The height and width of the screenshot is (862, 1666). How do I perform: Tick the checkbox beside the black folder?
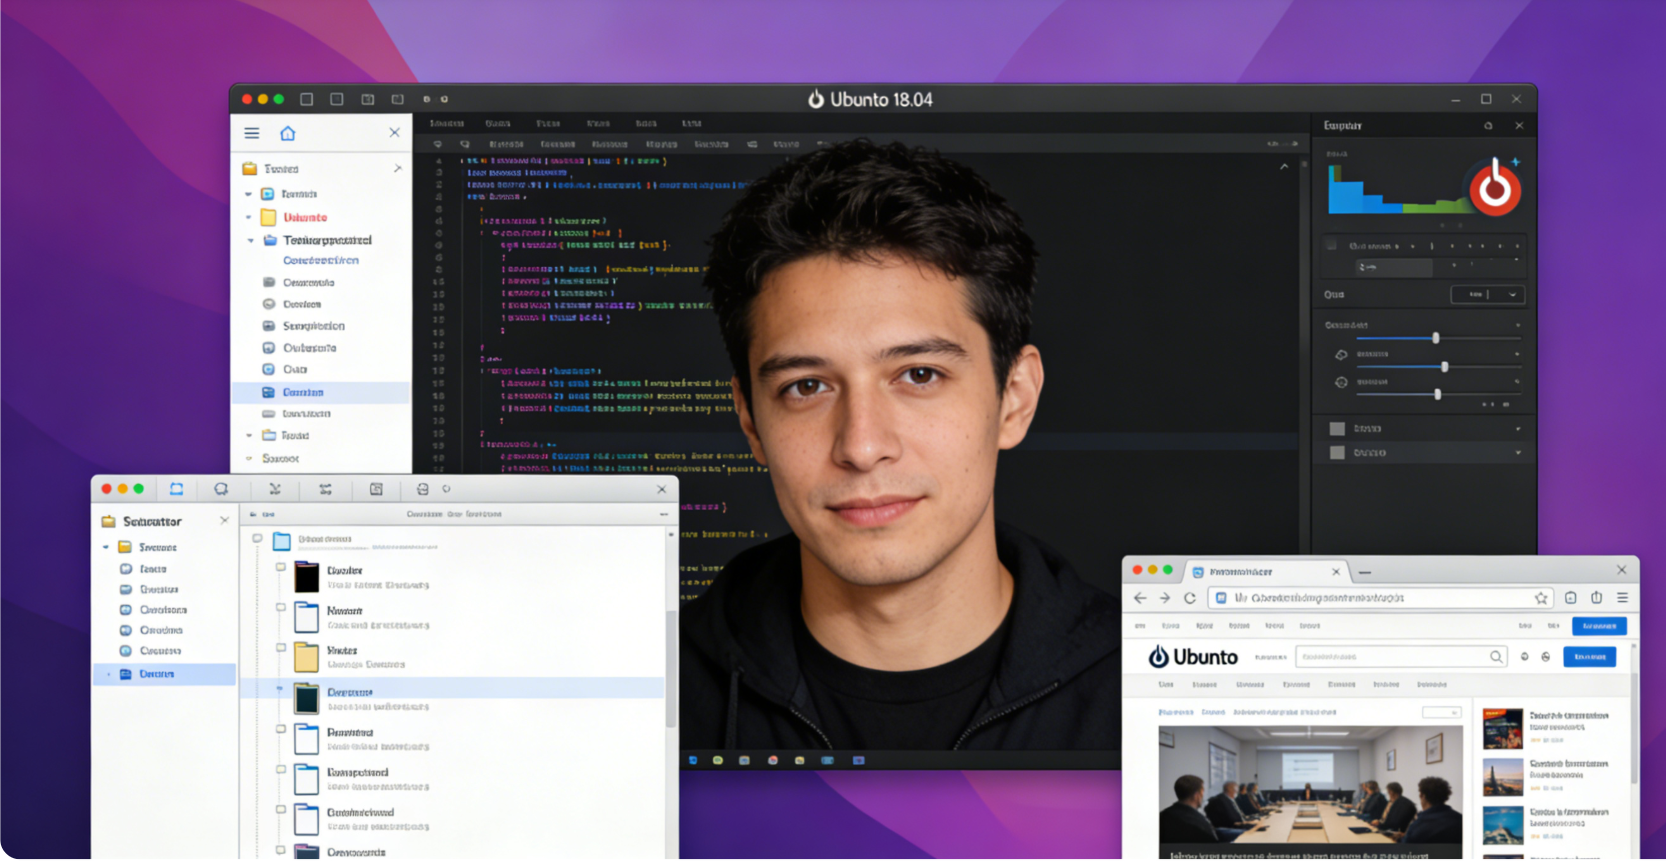tap(281, 567)
